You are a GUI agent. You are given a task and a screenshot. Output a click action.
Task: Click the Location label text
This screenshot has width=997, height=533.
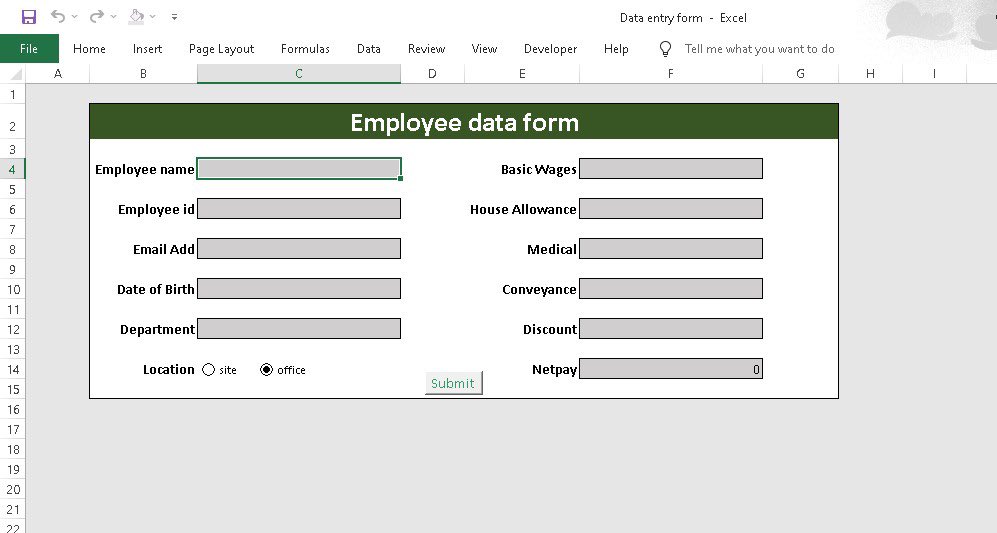tap(168, 370)
